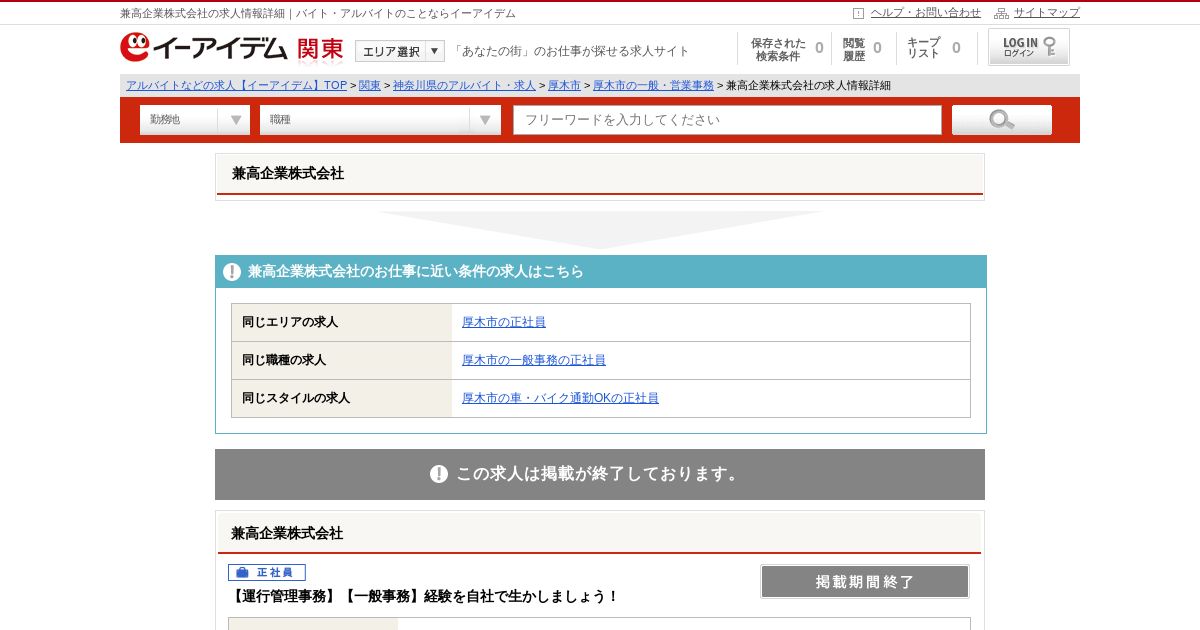Click 神奈川県のアルバイト・求人 breadcrumb
The image size is (1200, 630).
pos(464,86)
